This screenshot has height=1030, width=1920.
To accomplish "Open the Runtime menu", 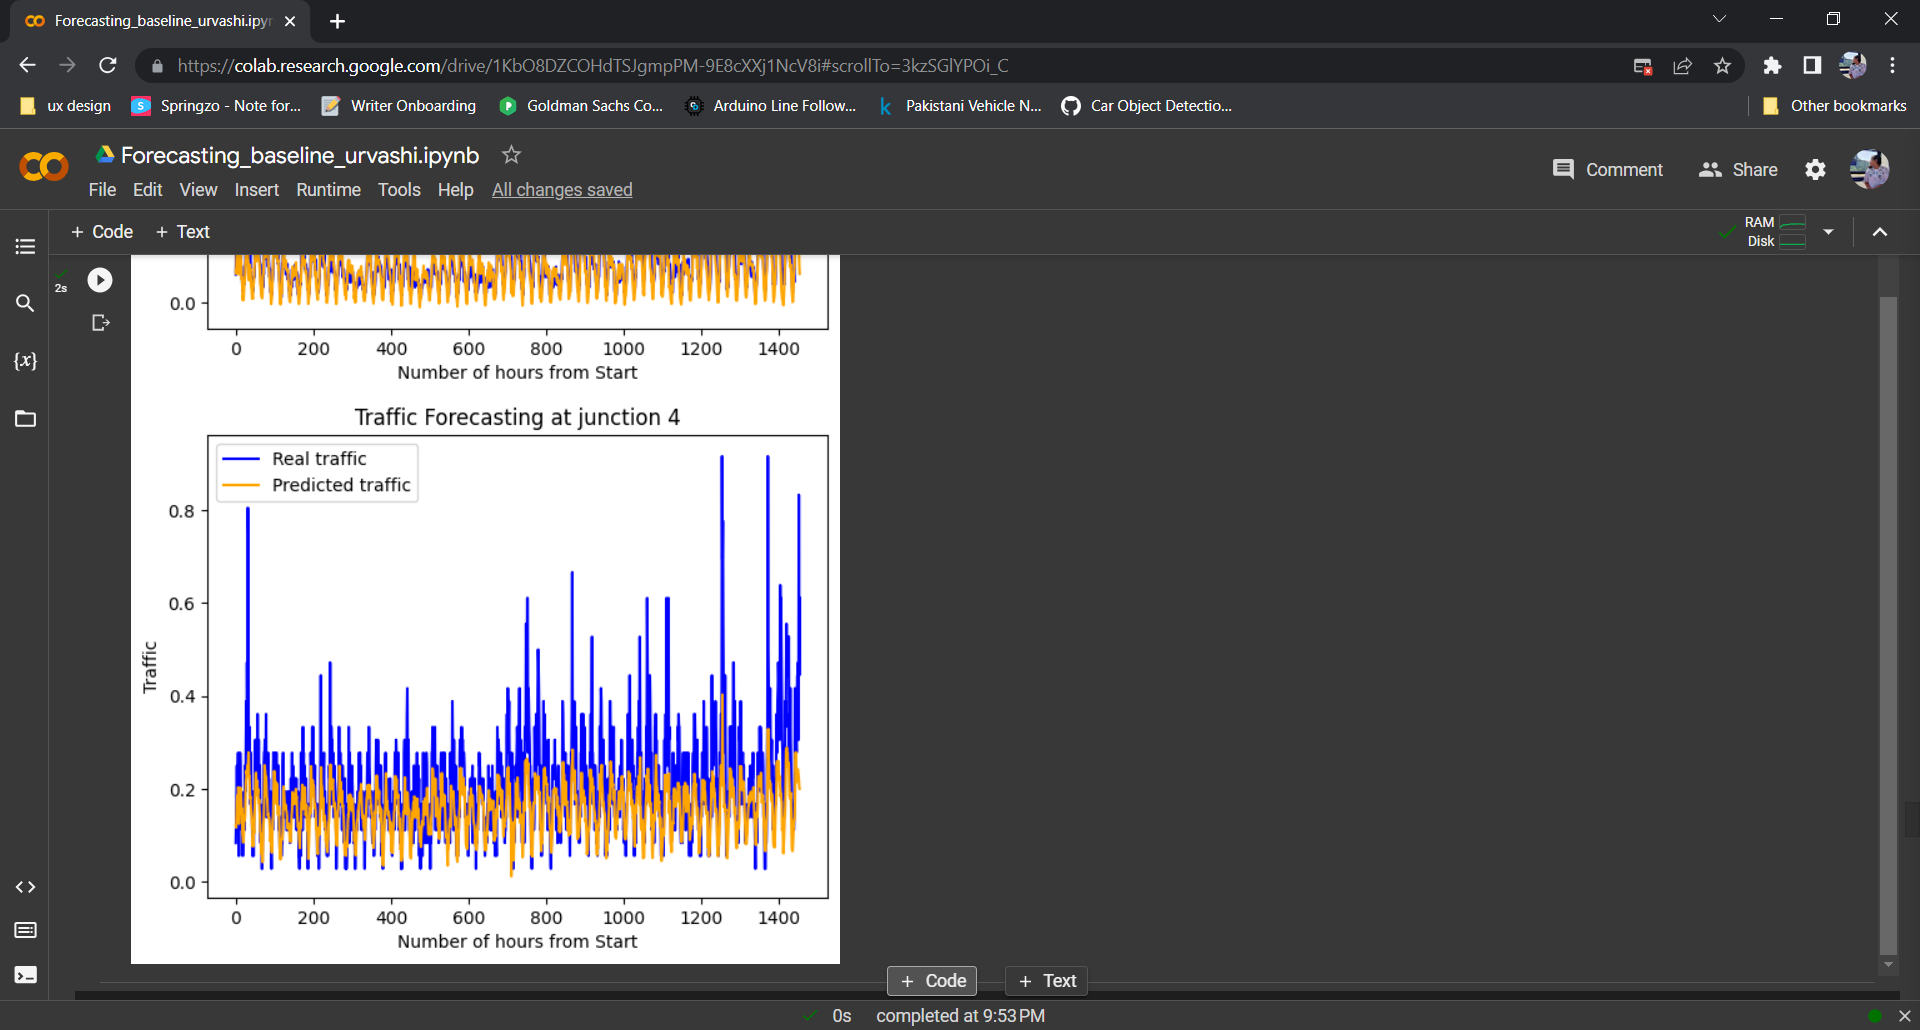I will click(x=328, y=190).
